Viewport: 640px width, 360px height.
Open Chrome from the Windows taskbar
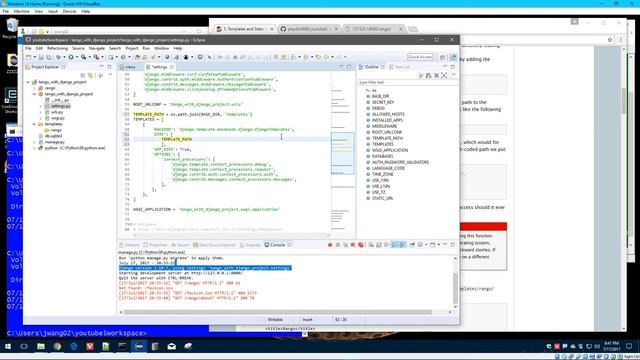(57, 346)
